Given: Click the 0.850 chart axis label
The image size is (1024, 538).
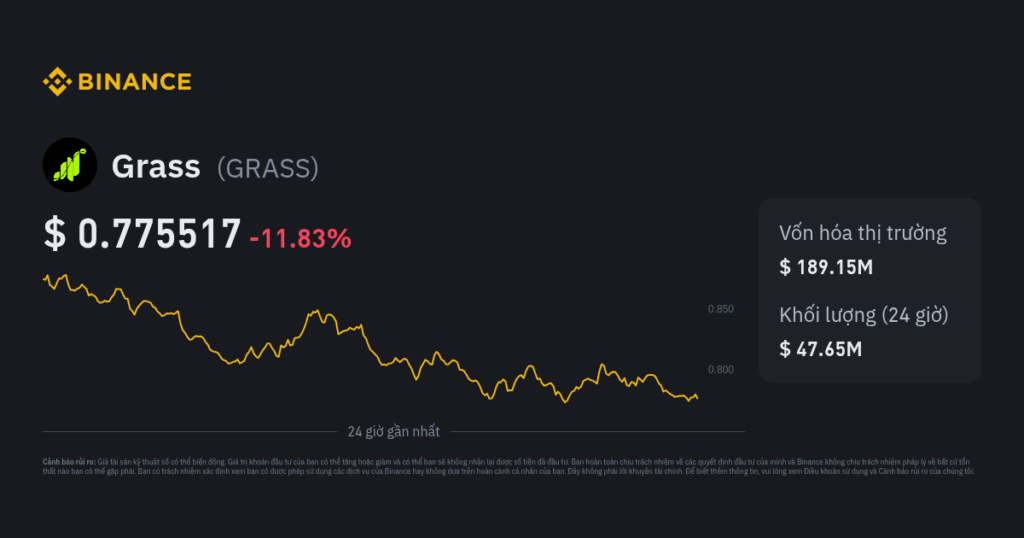Looking at the screenshot, I should pyautogui.click(x=720, y=309).
